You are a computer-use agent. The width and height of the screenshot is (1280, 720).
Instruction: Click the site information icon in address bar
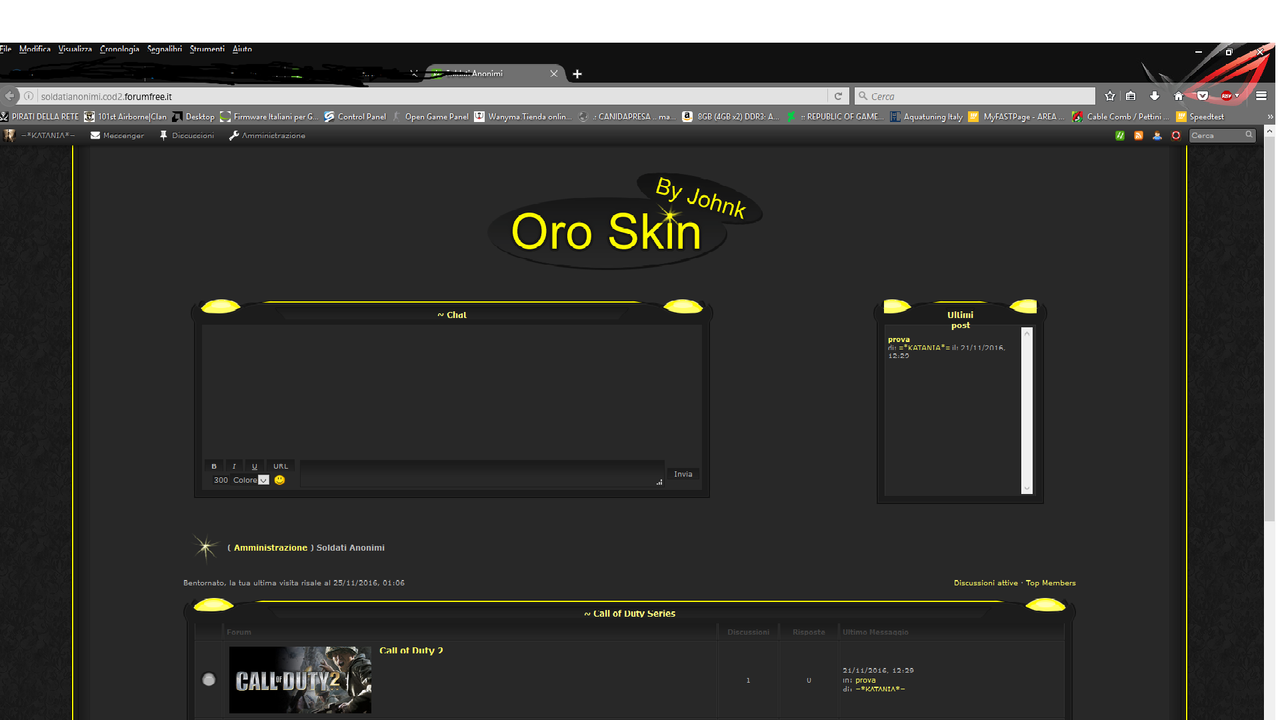pyautogui.click(x=29, y=96)
